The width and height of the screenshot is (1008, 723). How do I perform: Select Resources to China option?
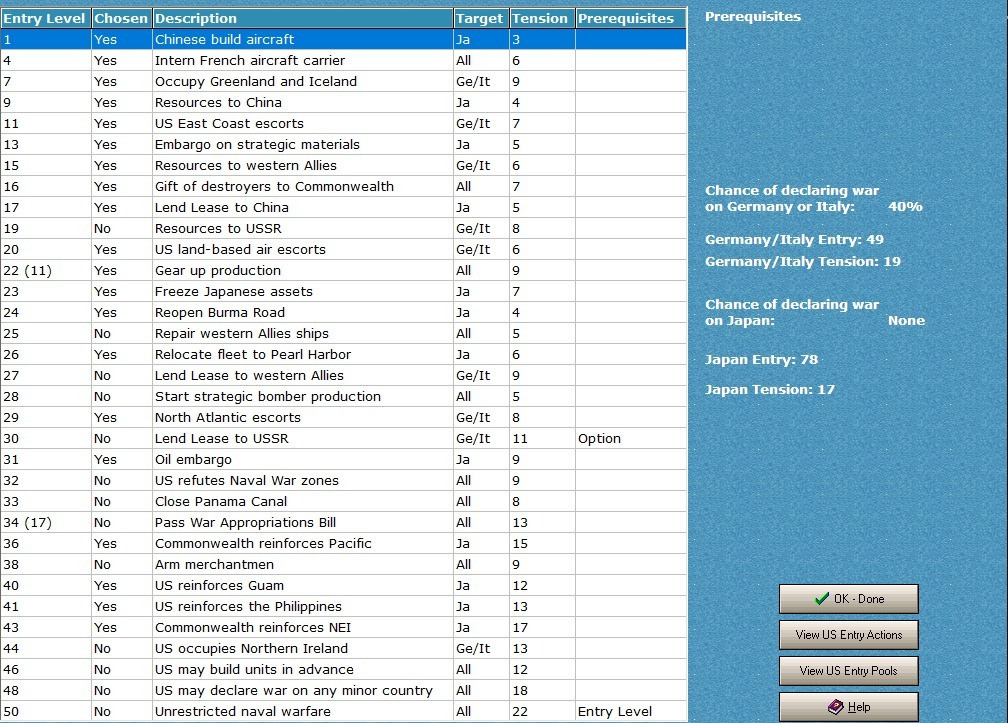click(x=343, y=102)
